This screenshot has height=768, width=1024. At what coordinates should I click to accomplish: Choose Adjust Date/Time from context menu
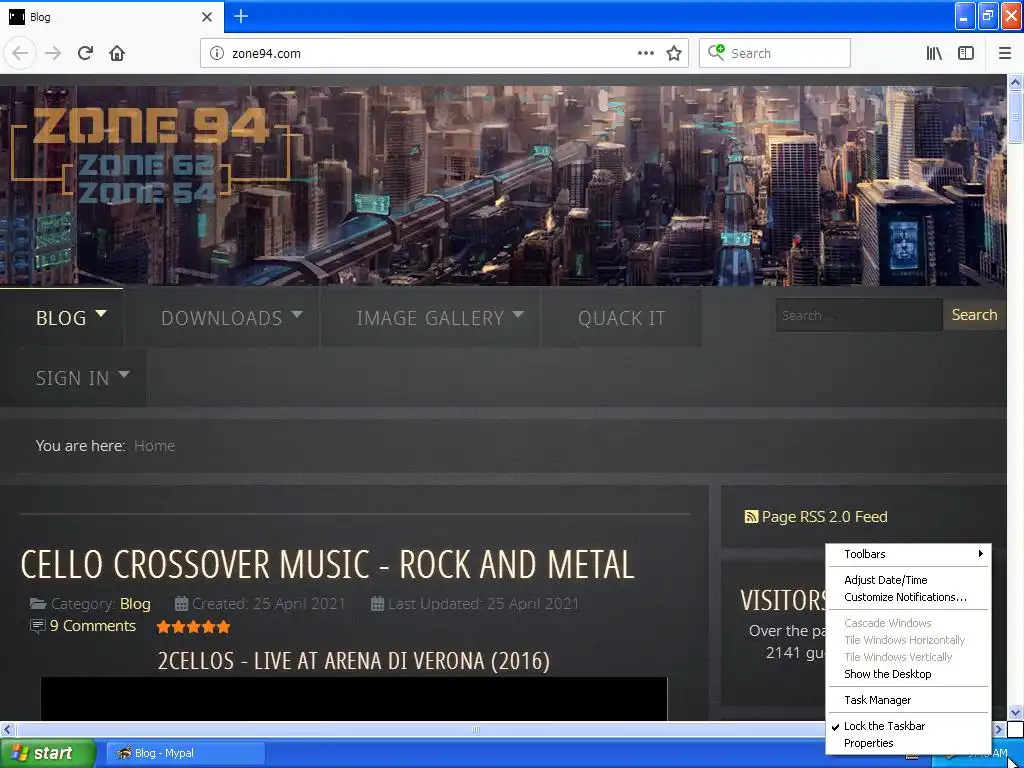click(908, 580)
